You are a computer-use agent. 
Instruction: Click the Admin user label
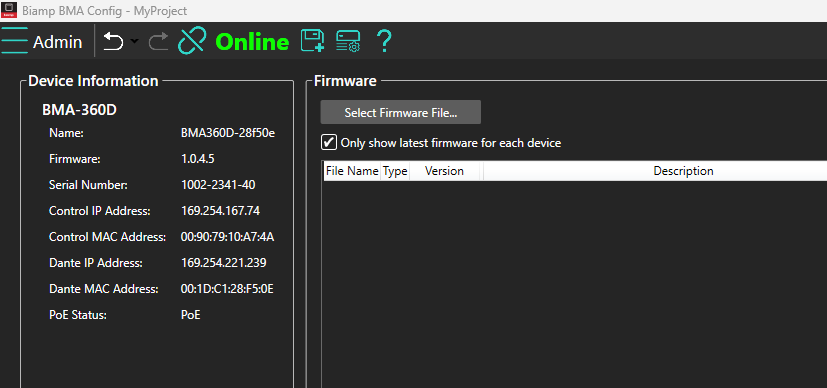coord(57,42)
